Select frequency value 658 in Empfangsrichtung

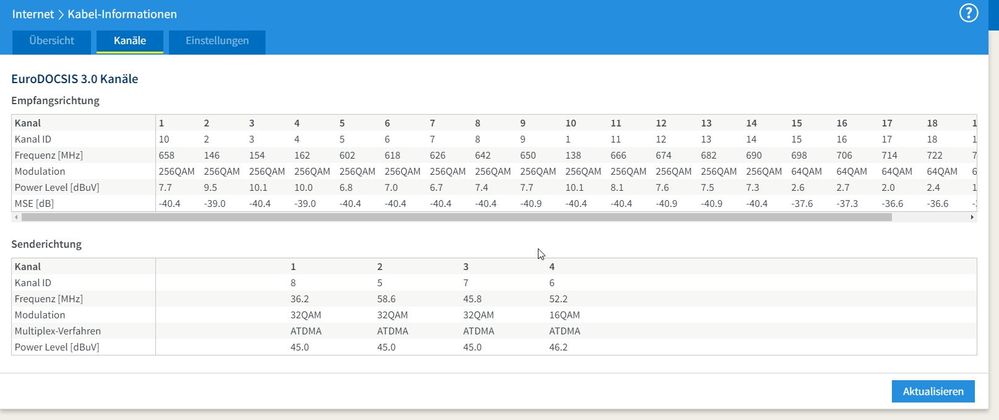(x=166, y=155)
